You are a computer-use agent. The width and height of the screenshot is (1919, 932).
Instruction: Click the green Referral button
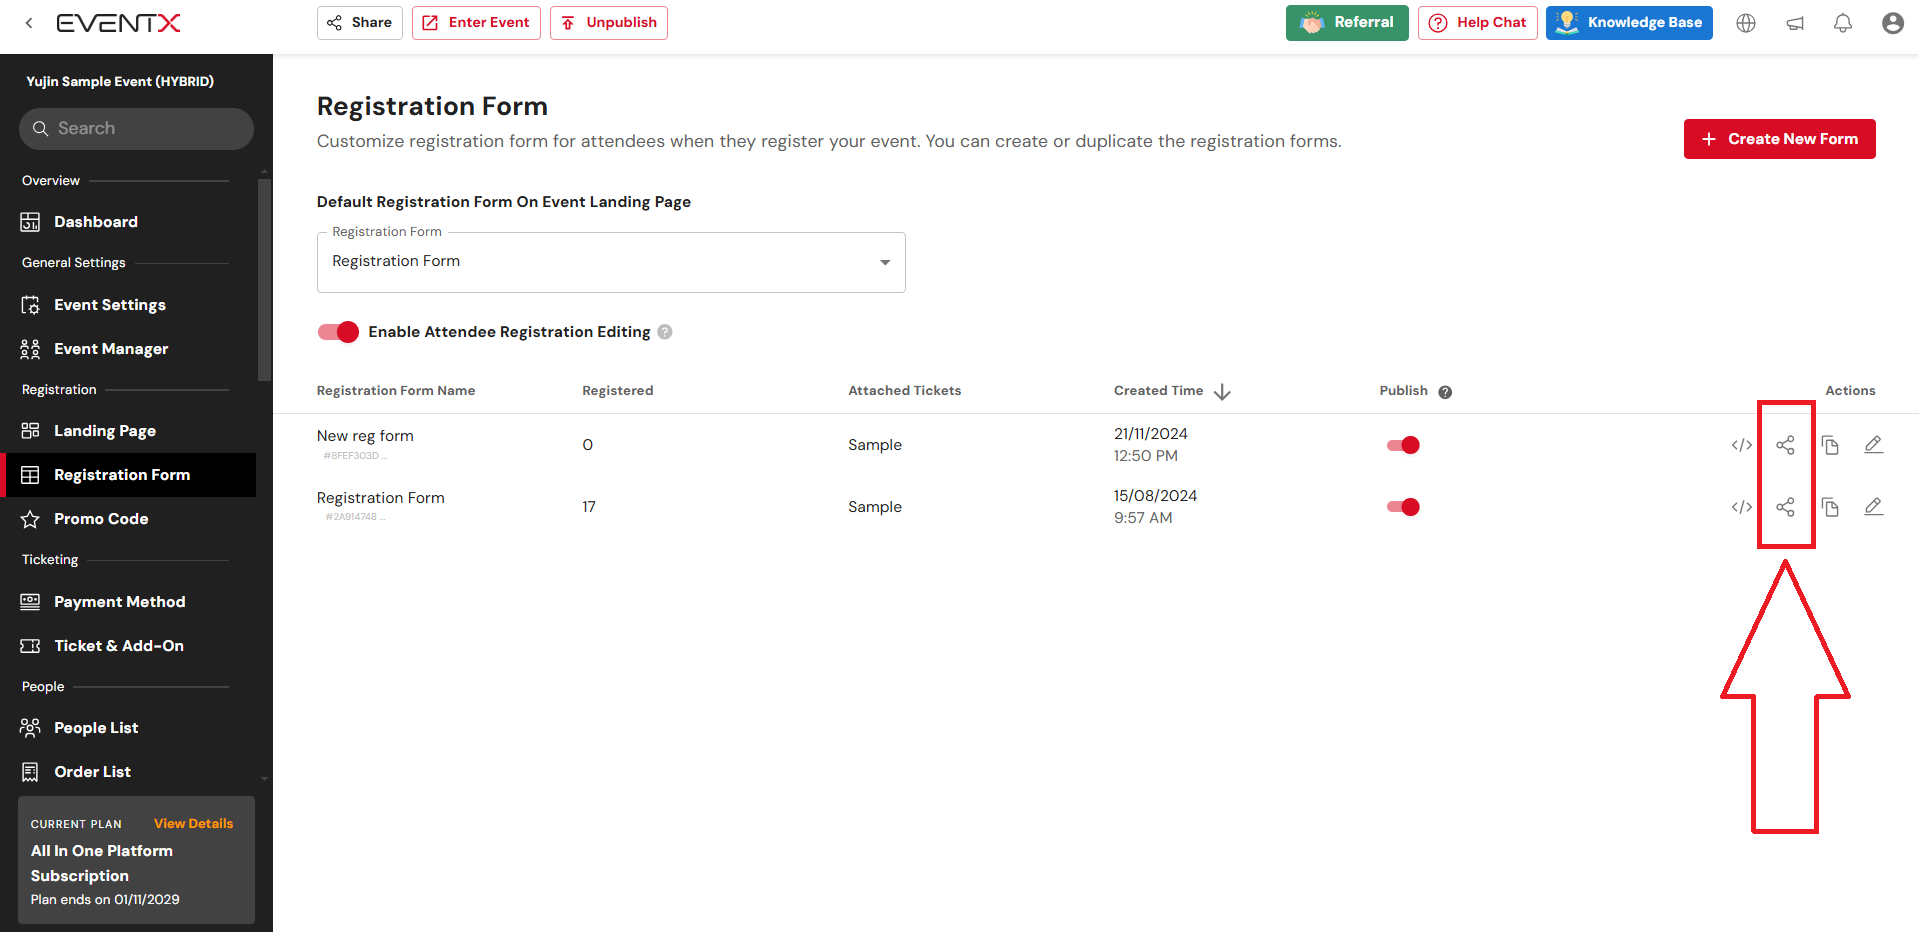click(1347, 23)
